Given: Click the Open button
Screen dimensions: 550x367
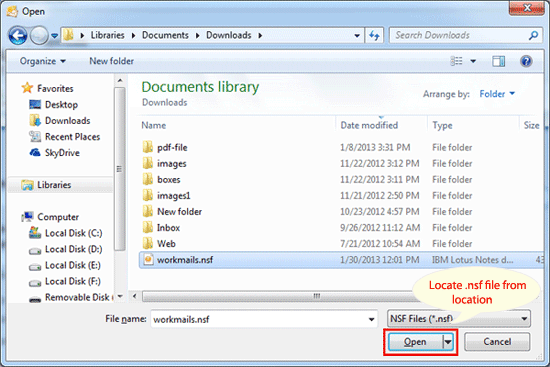Looking at the screenshot, I should point(415,341).
